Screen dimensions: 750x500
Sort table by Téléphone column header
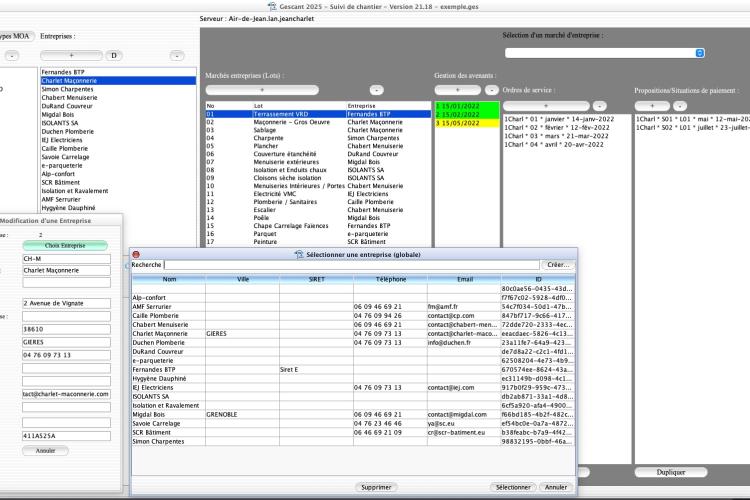click(x=391, y=279)
